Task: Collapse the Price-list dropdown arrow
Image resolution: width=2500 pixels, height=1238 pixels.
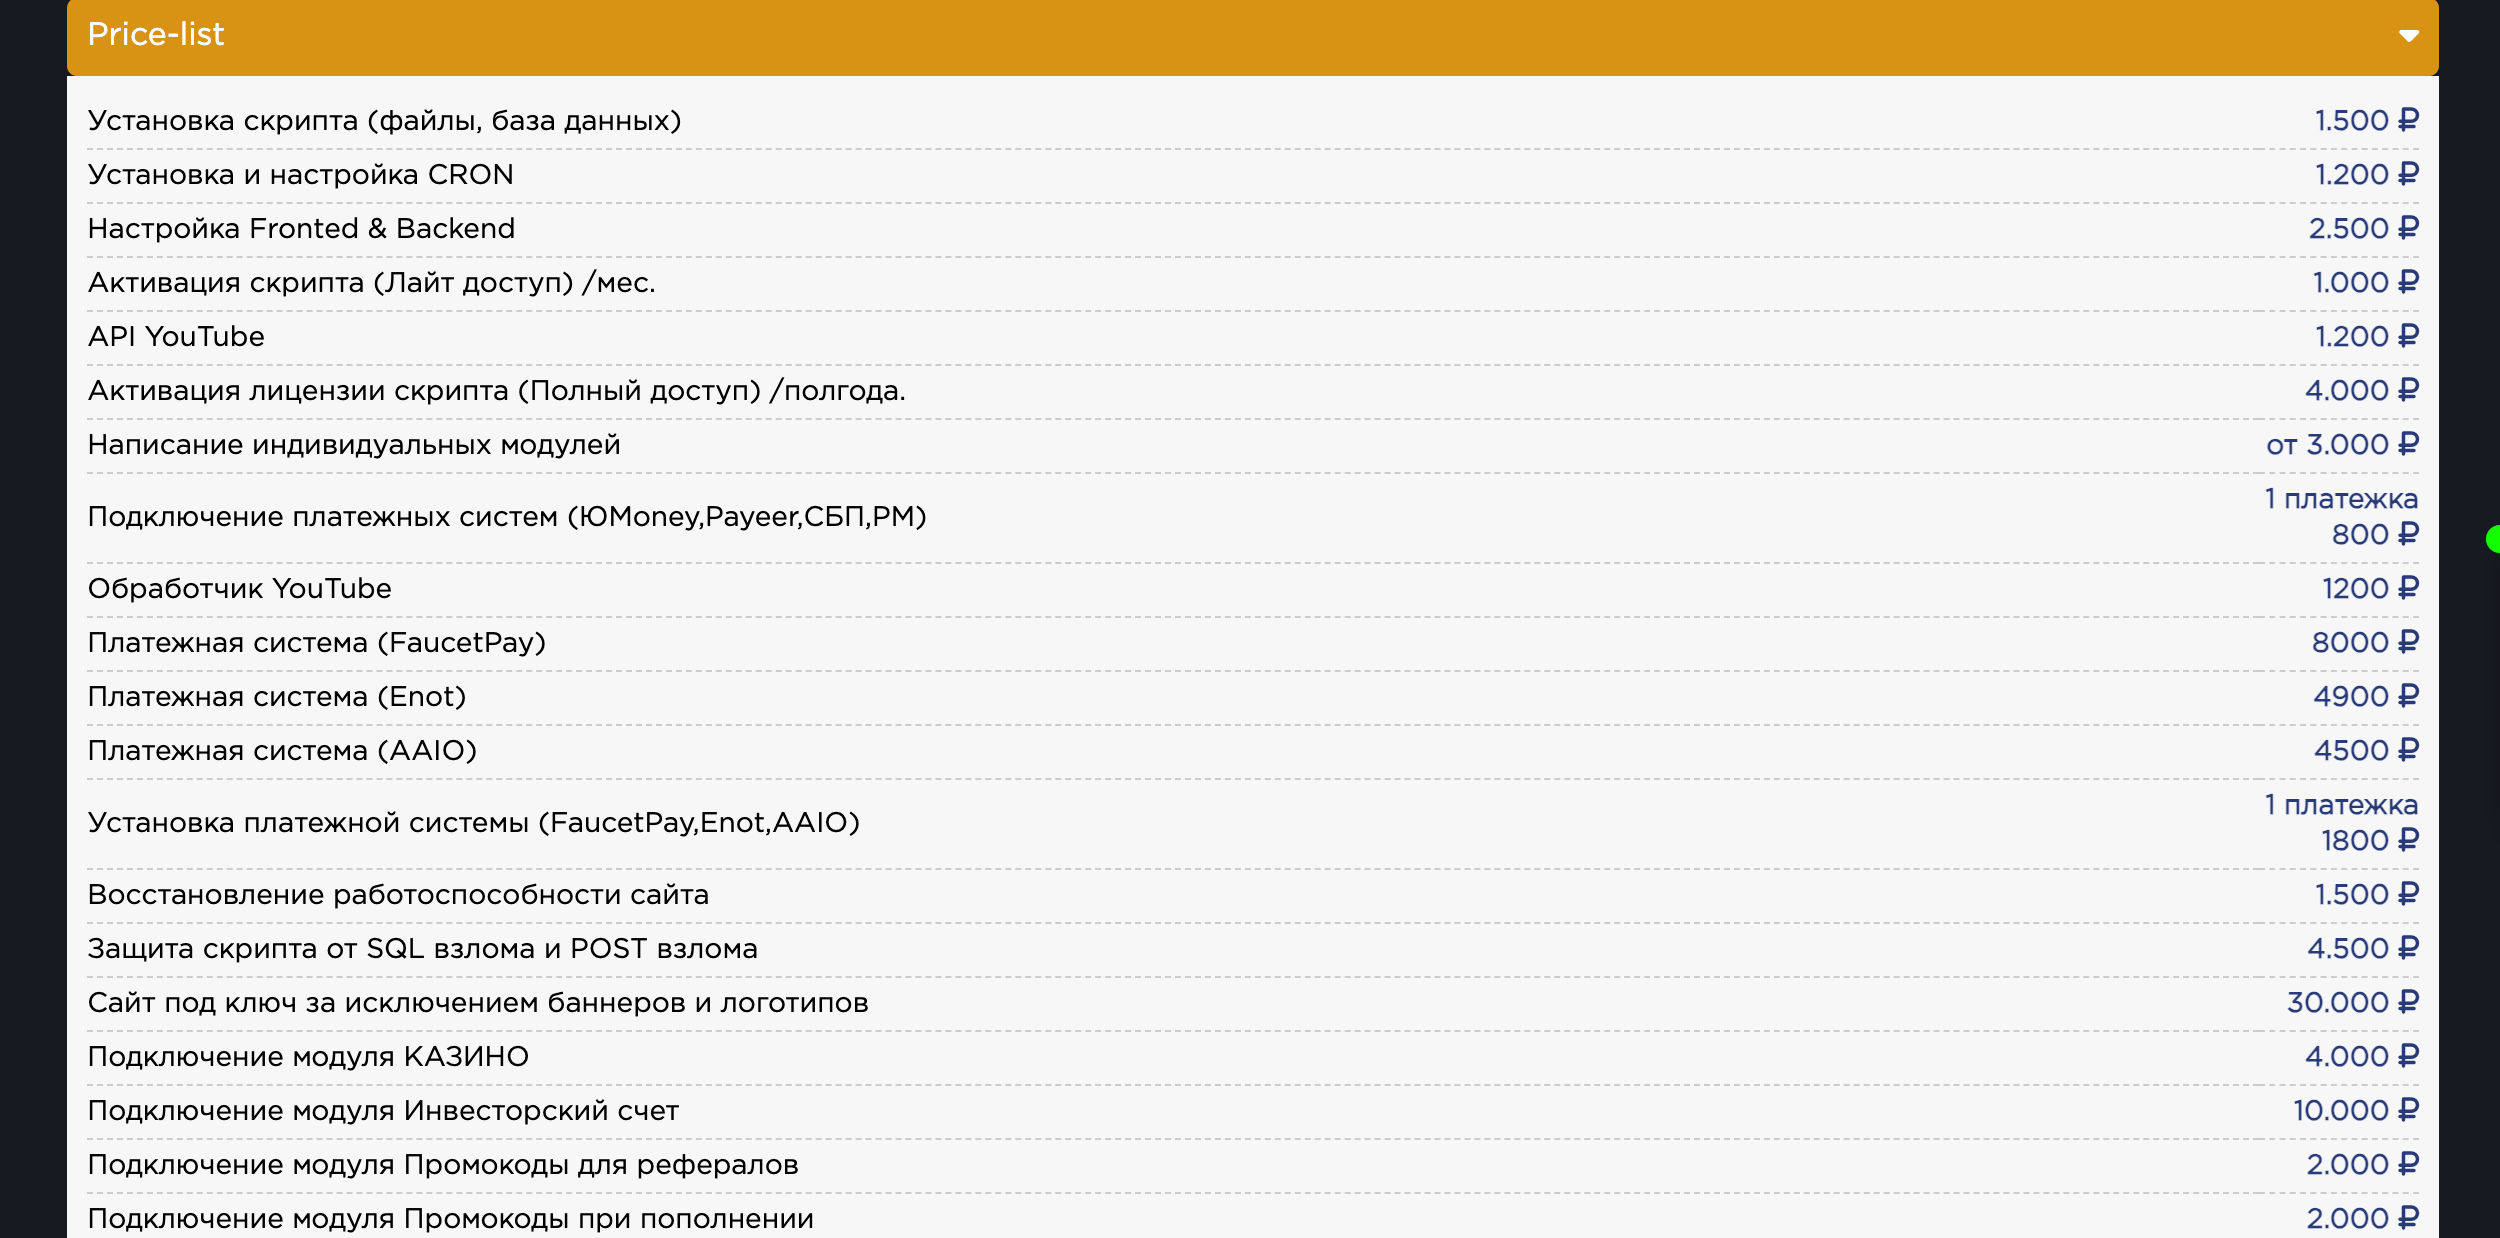Action: [2408, 36]
